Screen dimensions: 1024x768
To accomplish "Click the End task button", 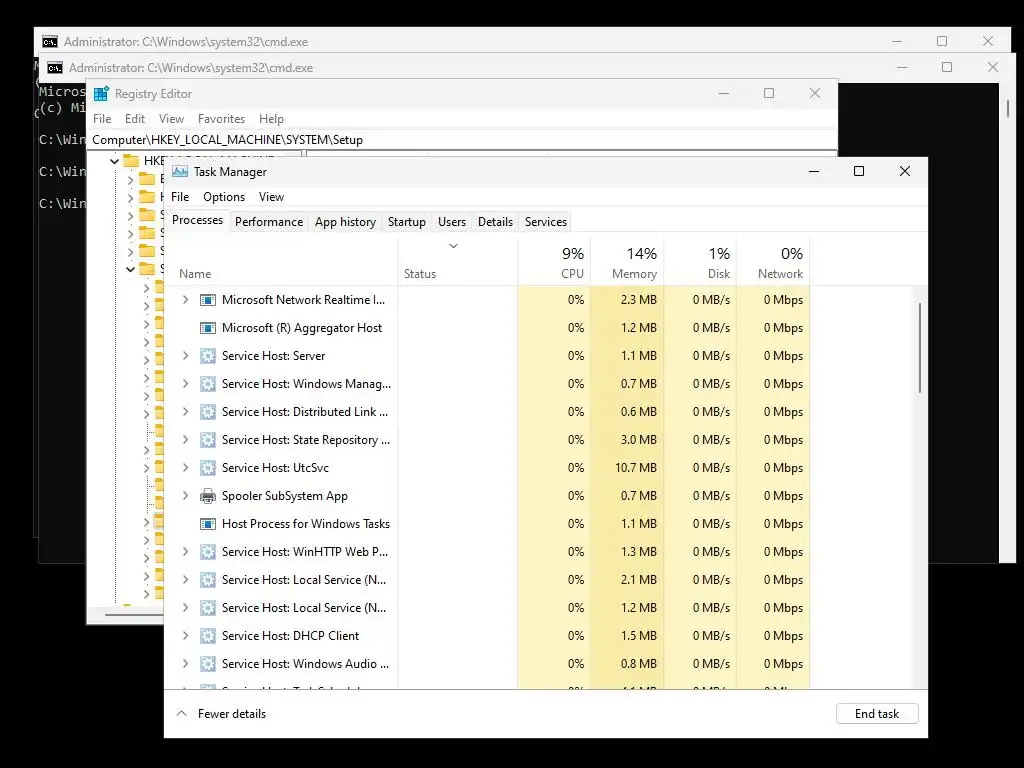I will [877, 714].
